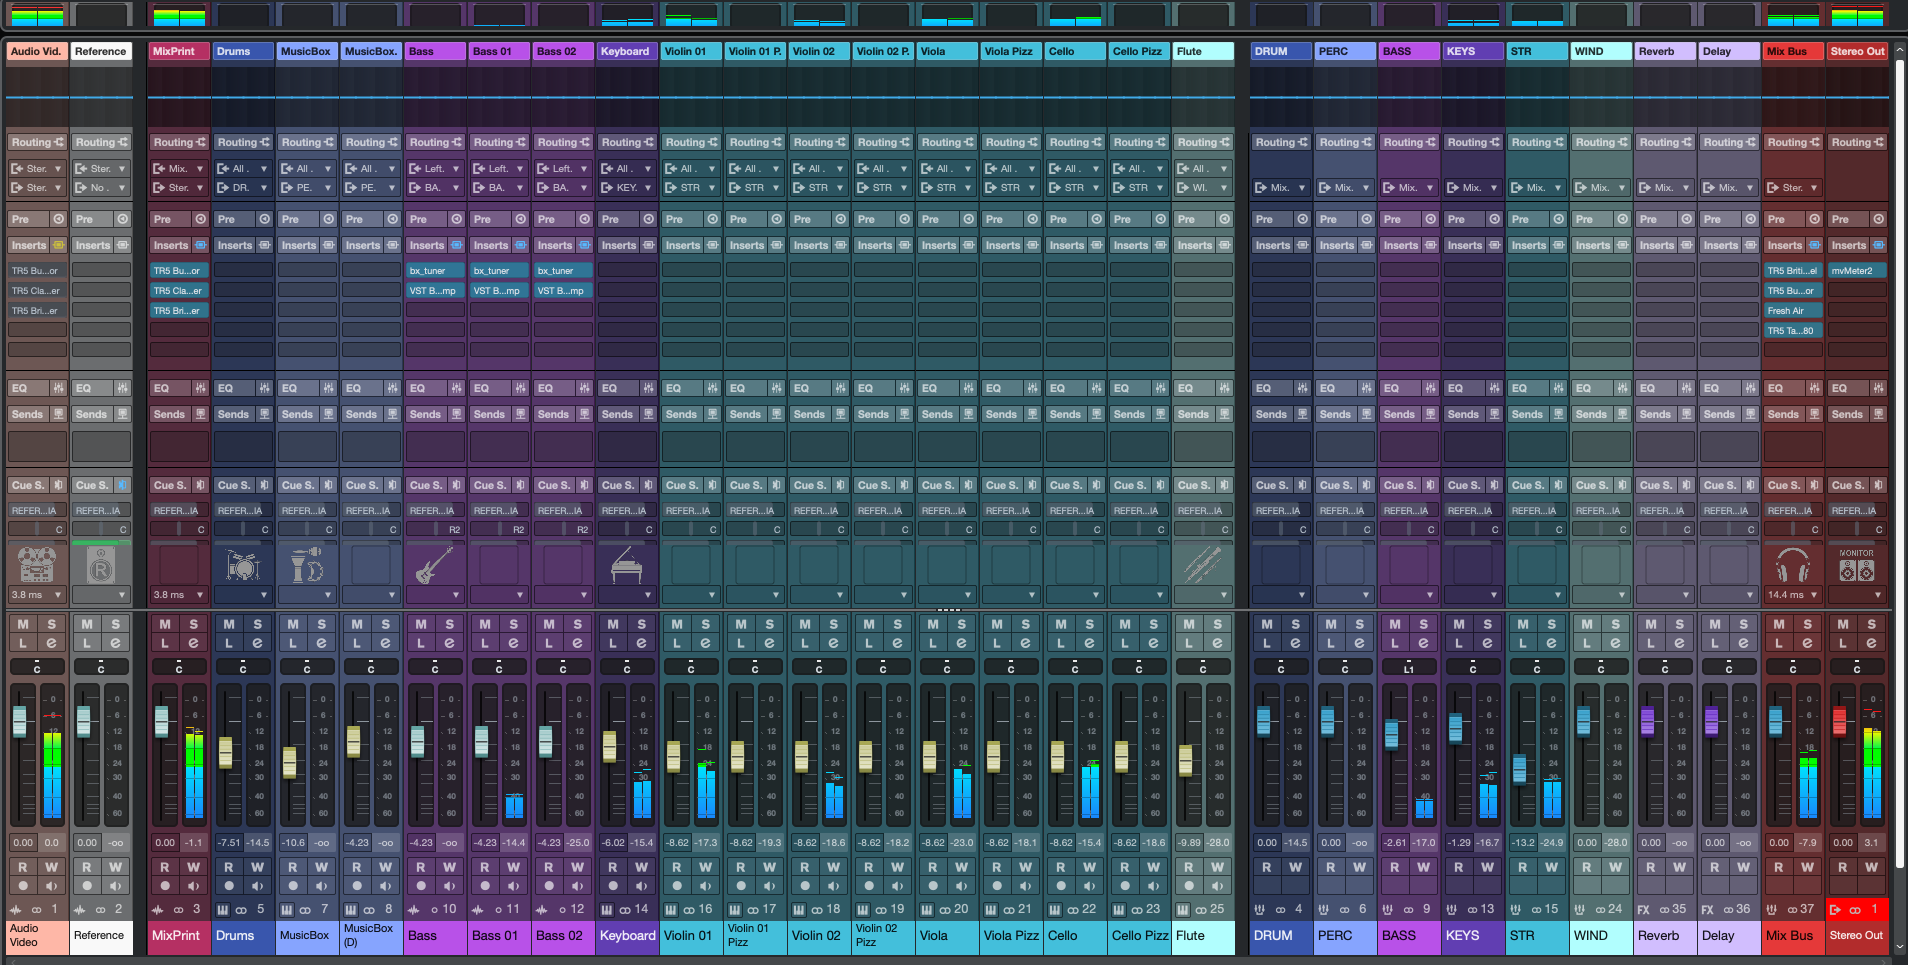Click the Drums volume value field -7.51
1908x965 pixels.
pyautogui.click(x=229, y=843)
